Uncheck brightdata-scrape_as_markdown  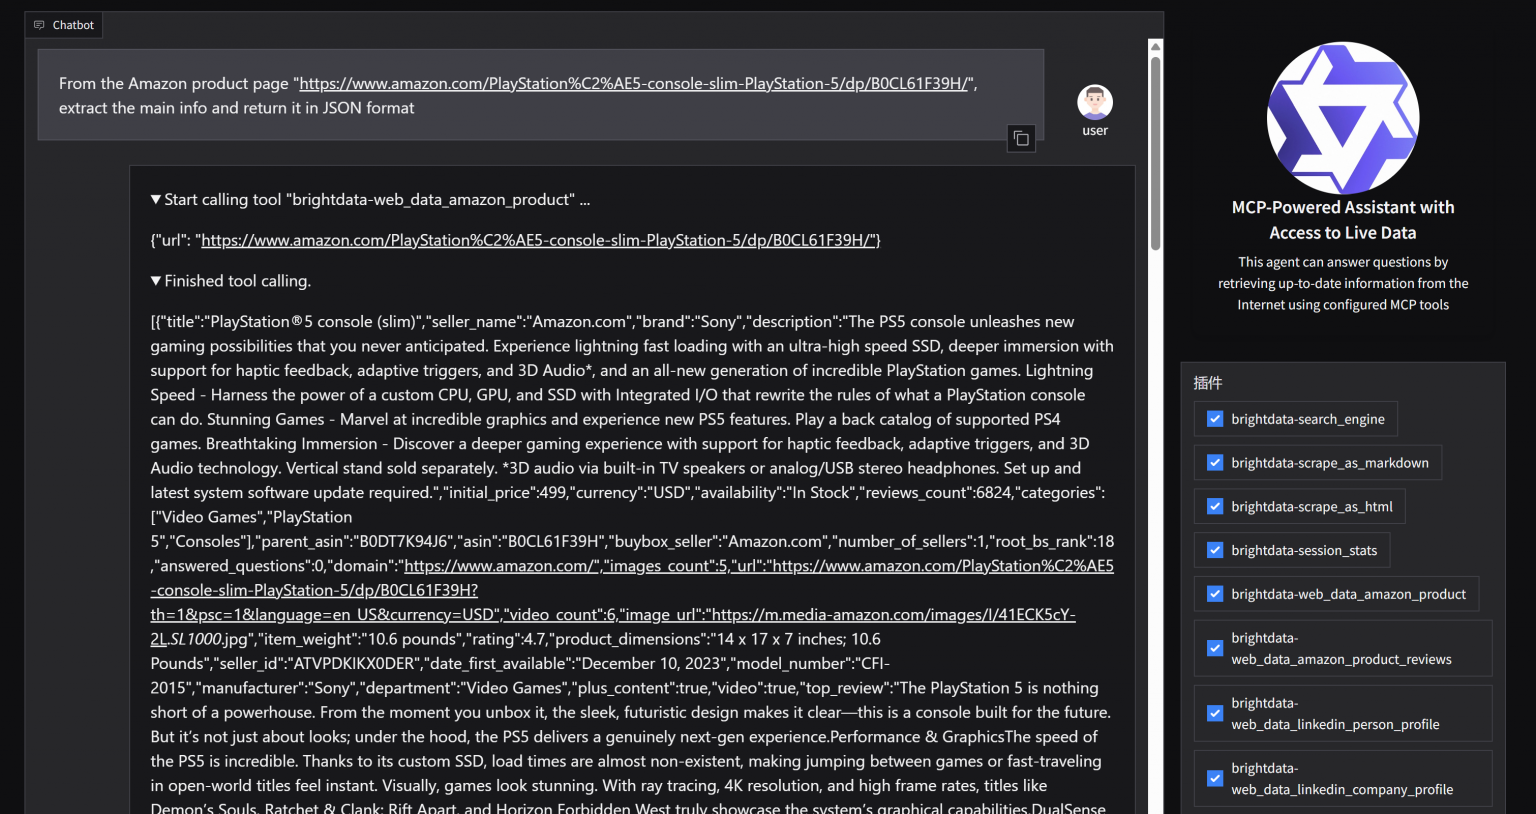coord(1215,462)
